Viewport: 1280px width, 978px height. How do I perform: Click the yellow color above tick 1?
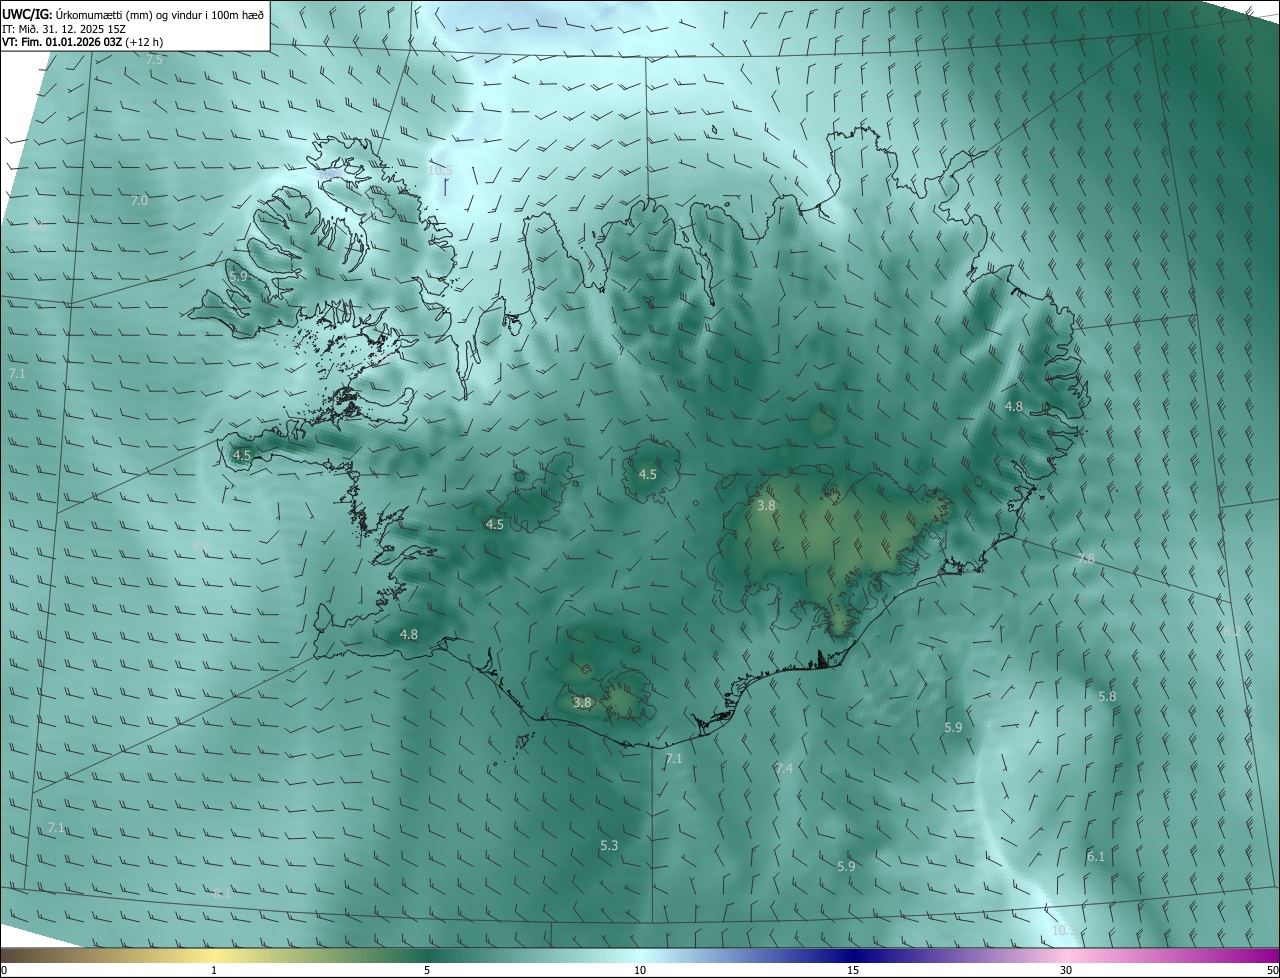(214, 955)
